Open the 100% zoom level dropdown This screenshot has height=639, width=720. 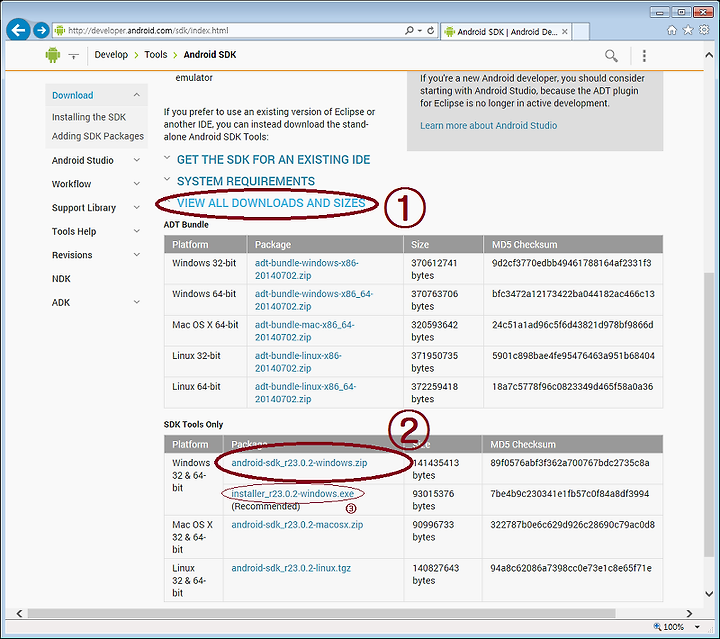[697, 627]
